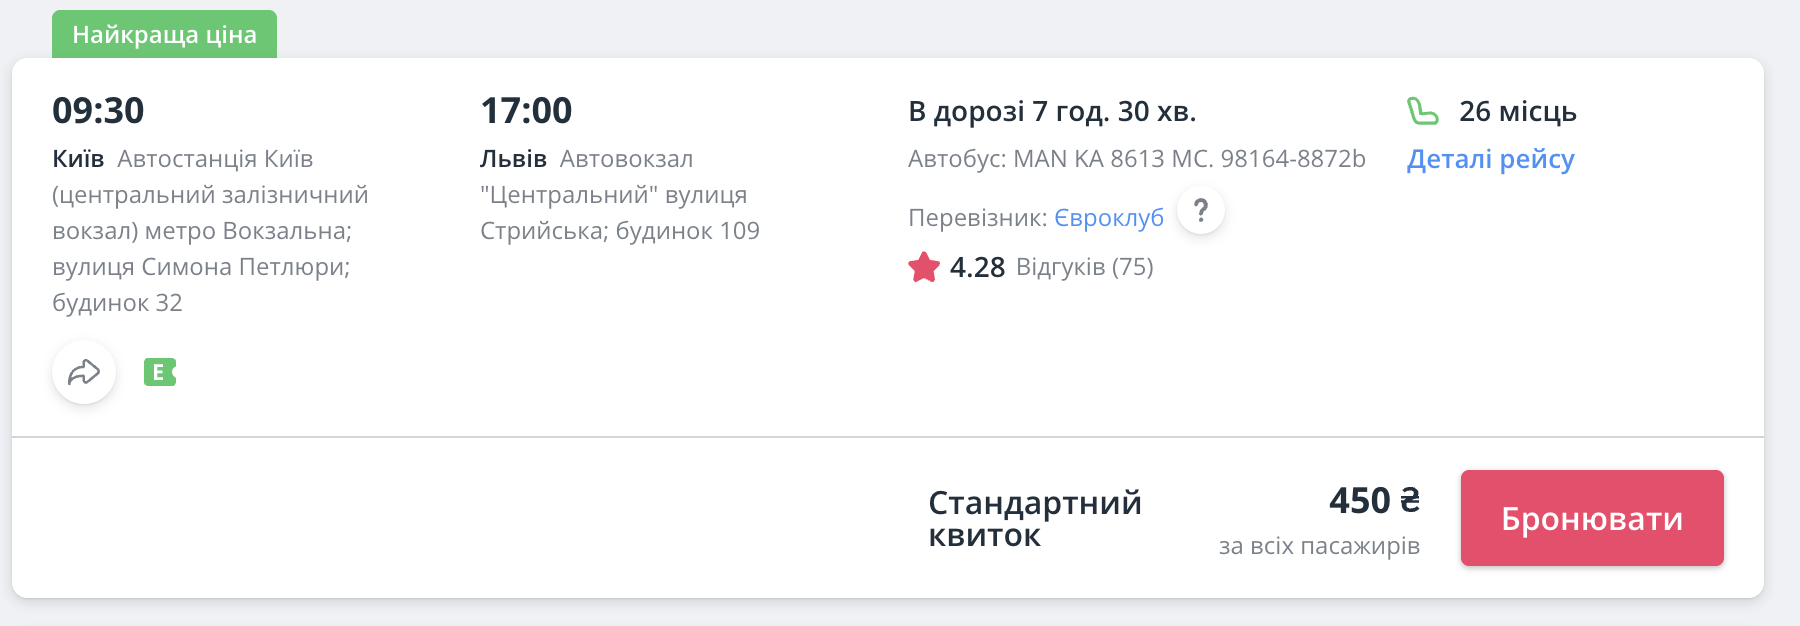The image size is (1800, 626).
Task: Click the bus MAN KA 8613 info
Action: coord(1136,159)
